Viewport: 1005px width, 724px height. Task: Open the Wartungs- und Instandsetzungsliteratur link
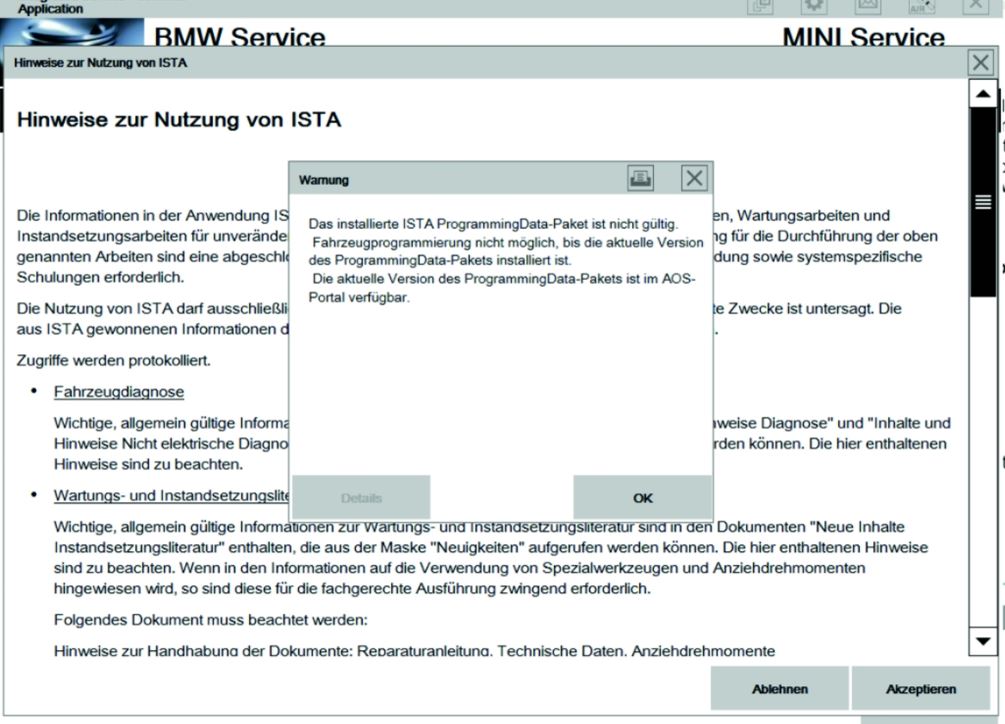(172, 496)
